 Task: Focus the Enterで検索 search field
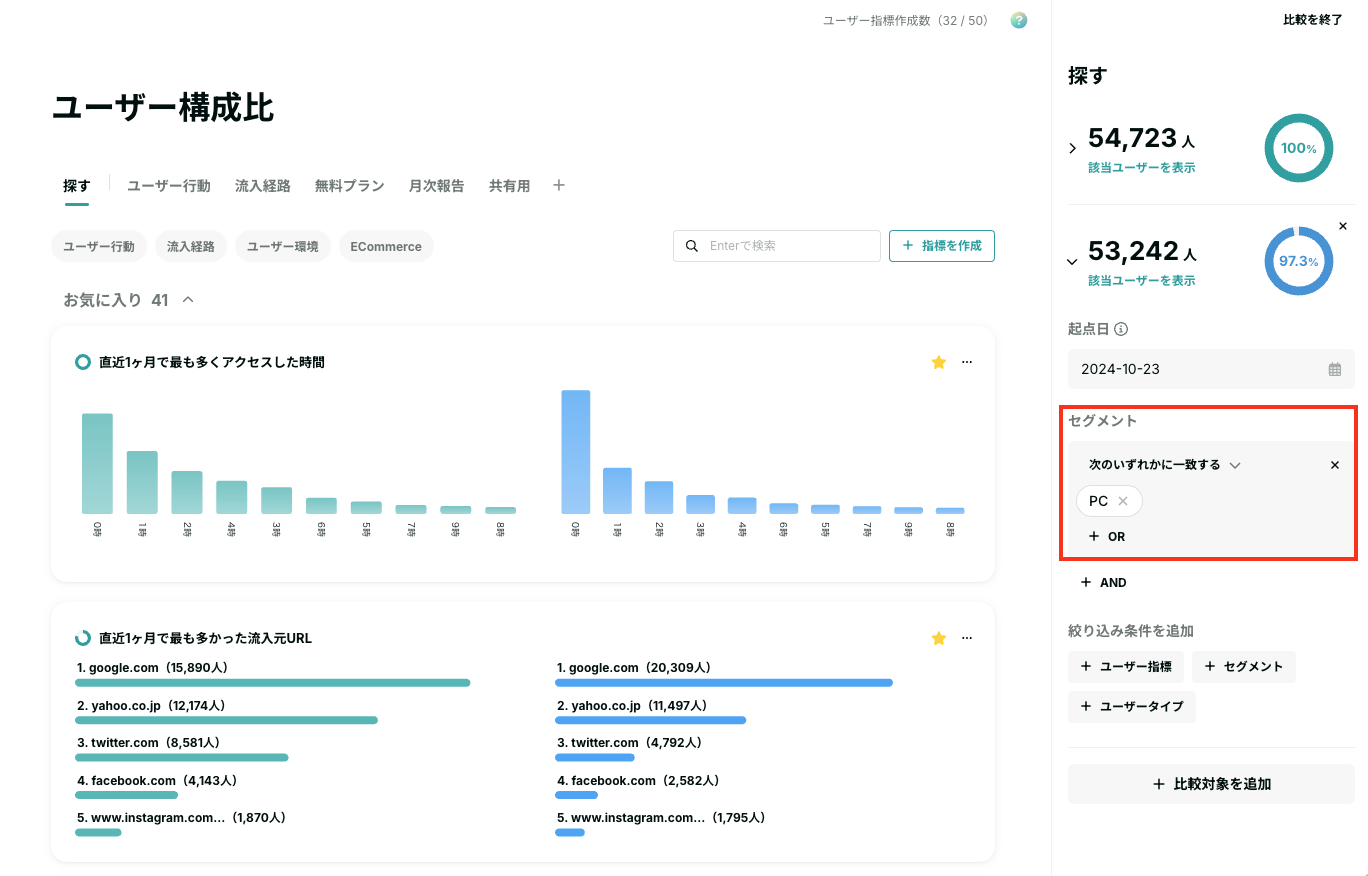pos(777,246)
